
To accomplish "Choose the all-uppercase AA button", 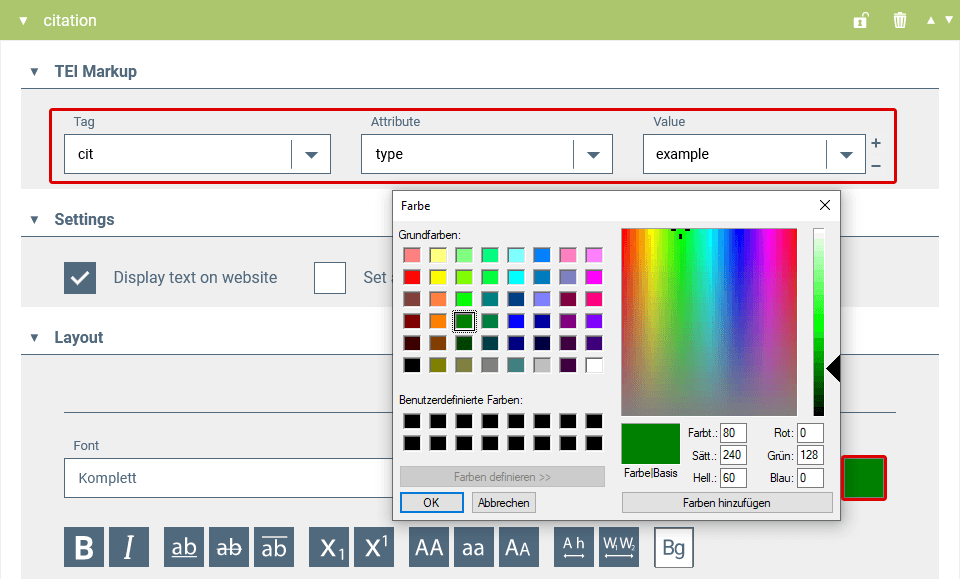I will pos(429,547).
